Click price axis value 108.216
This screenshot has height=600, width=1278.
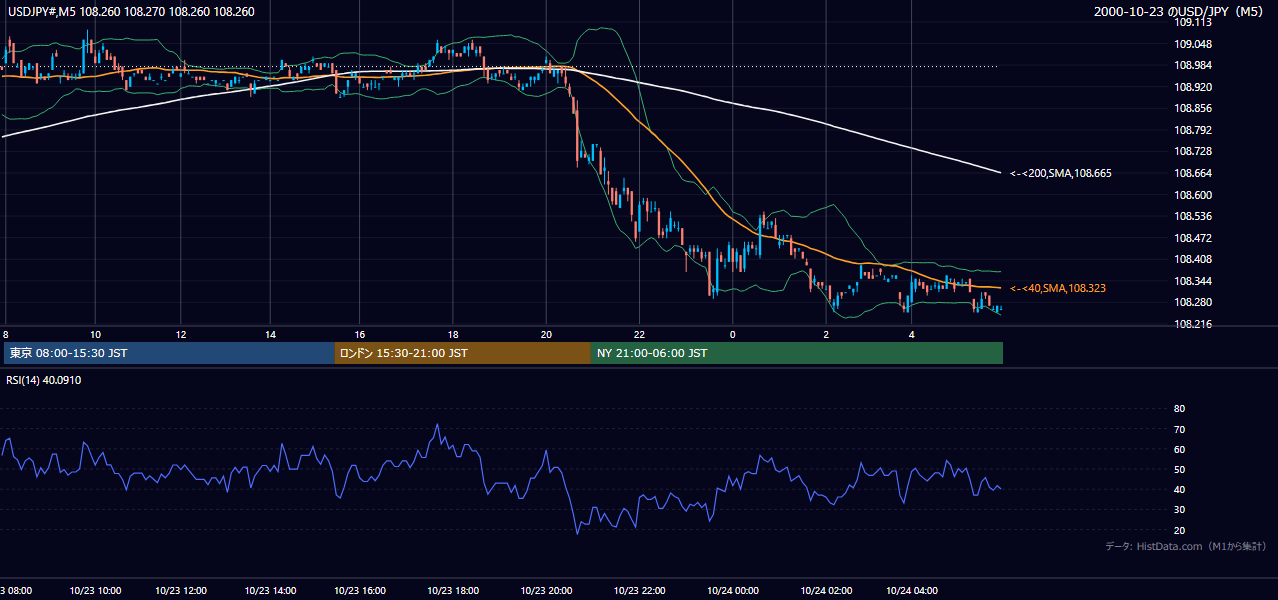(x=1193, y=324)
